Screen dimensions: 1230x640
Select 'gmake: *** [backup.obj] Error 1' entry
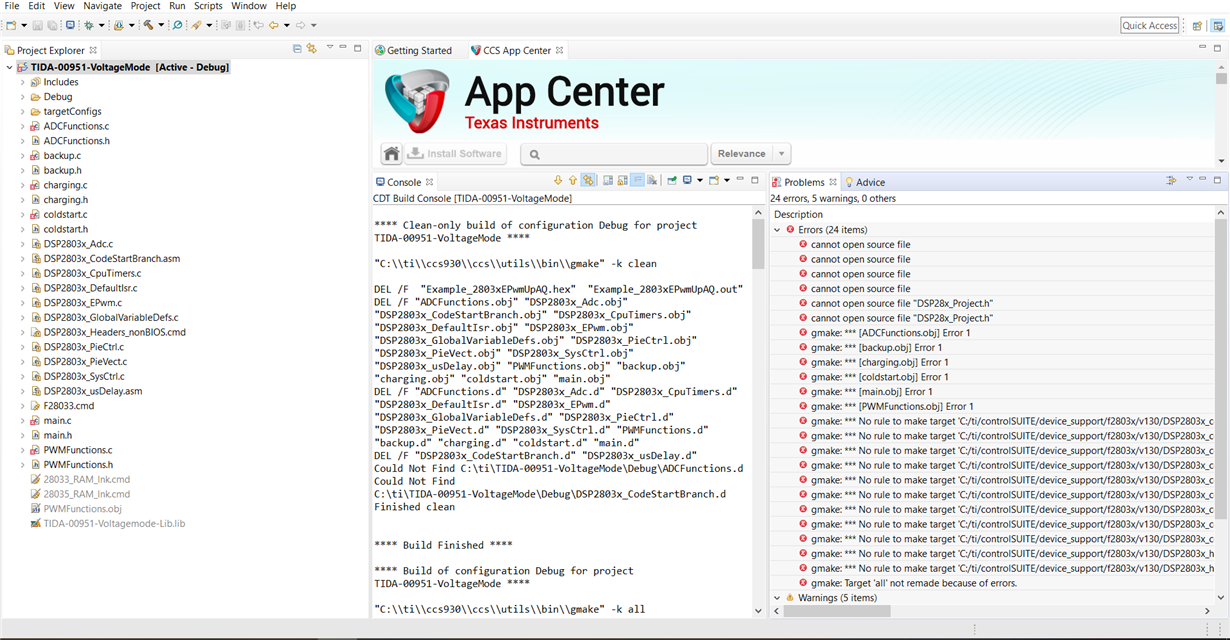(x=879, y=347)
